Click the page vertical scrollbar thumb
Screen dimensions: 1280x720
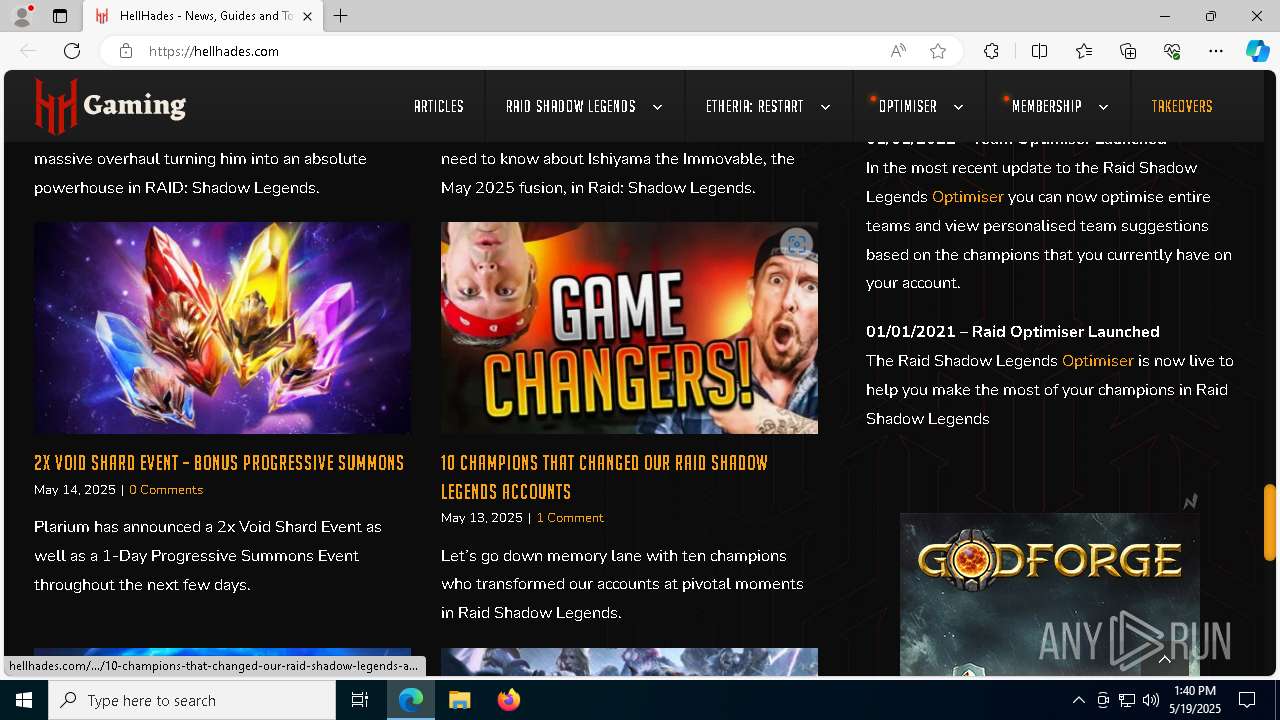(x=1270, y=522)
